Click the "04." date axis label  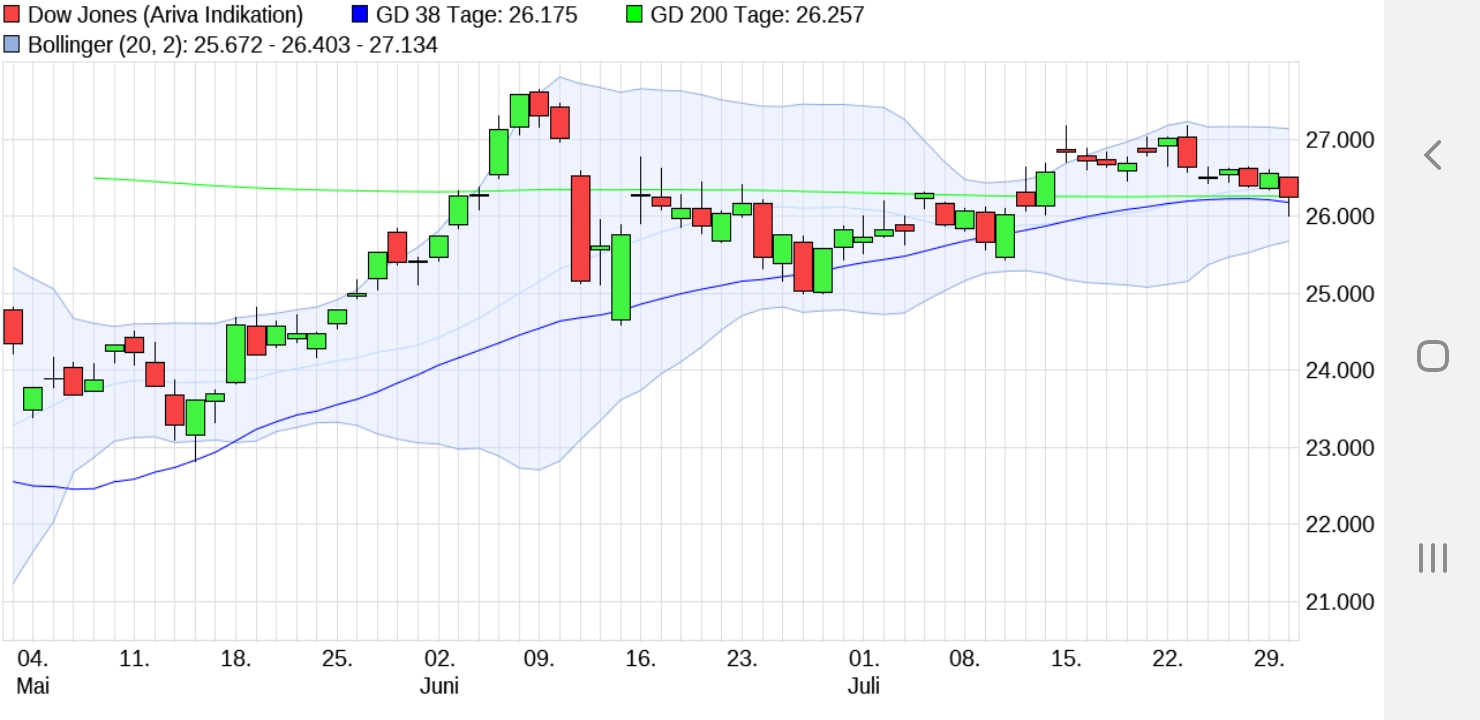tap(33, 659)
